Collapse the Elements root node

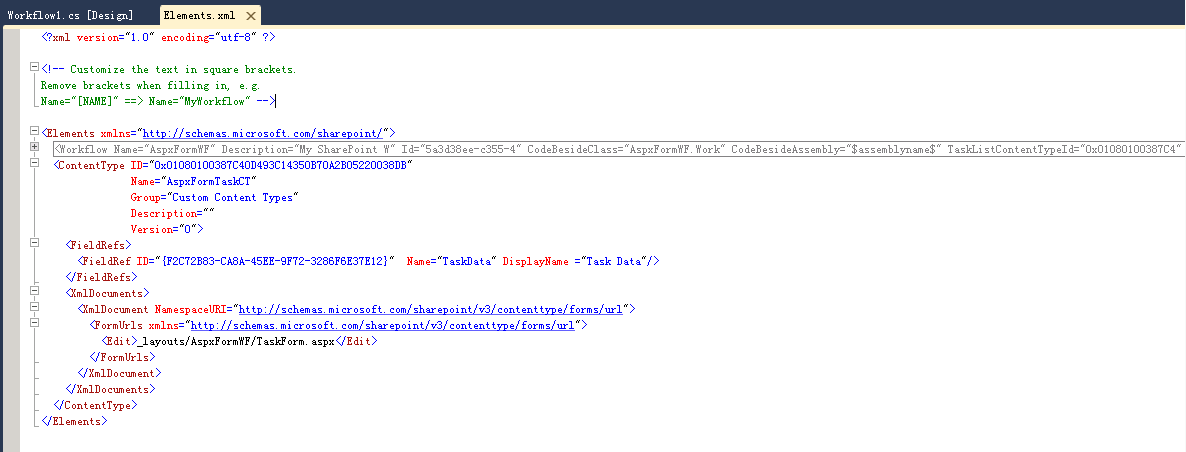coord(33,131)
